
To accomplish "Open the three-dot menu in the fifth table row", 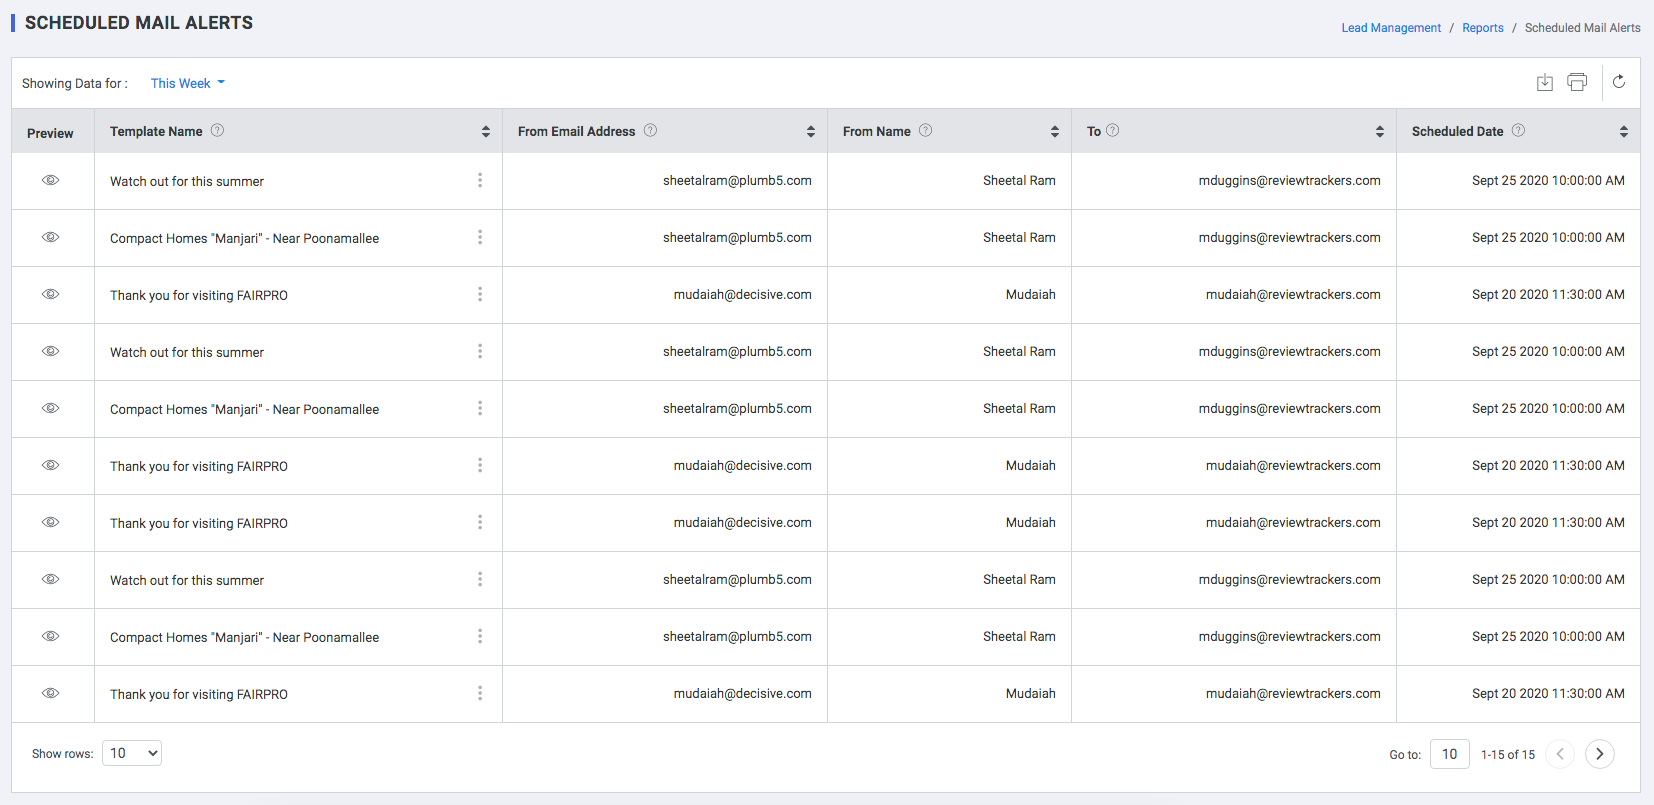I will tap(480, 408).
